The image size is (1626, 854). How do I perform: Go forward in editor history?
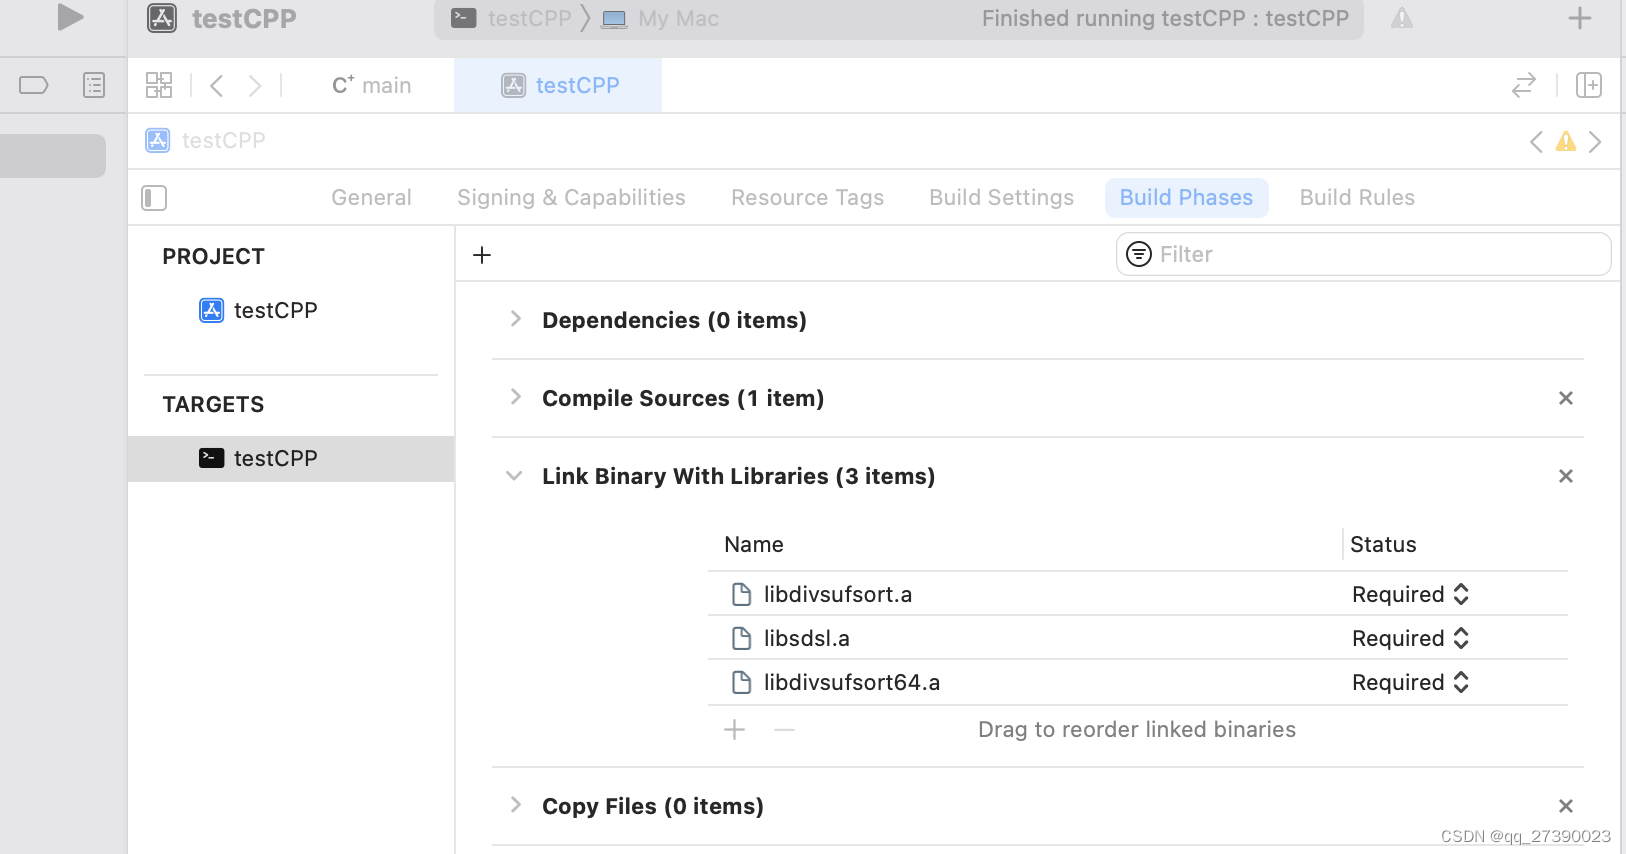click(x=254, y=85)
